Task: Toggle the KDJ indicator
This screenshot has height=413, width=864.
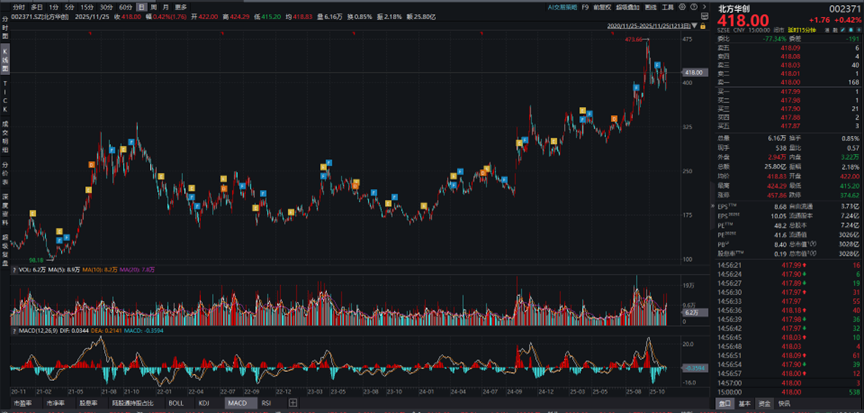Action: (x=204, y=403)
